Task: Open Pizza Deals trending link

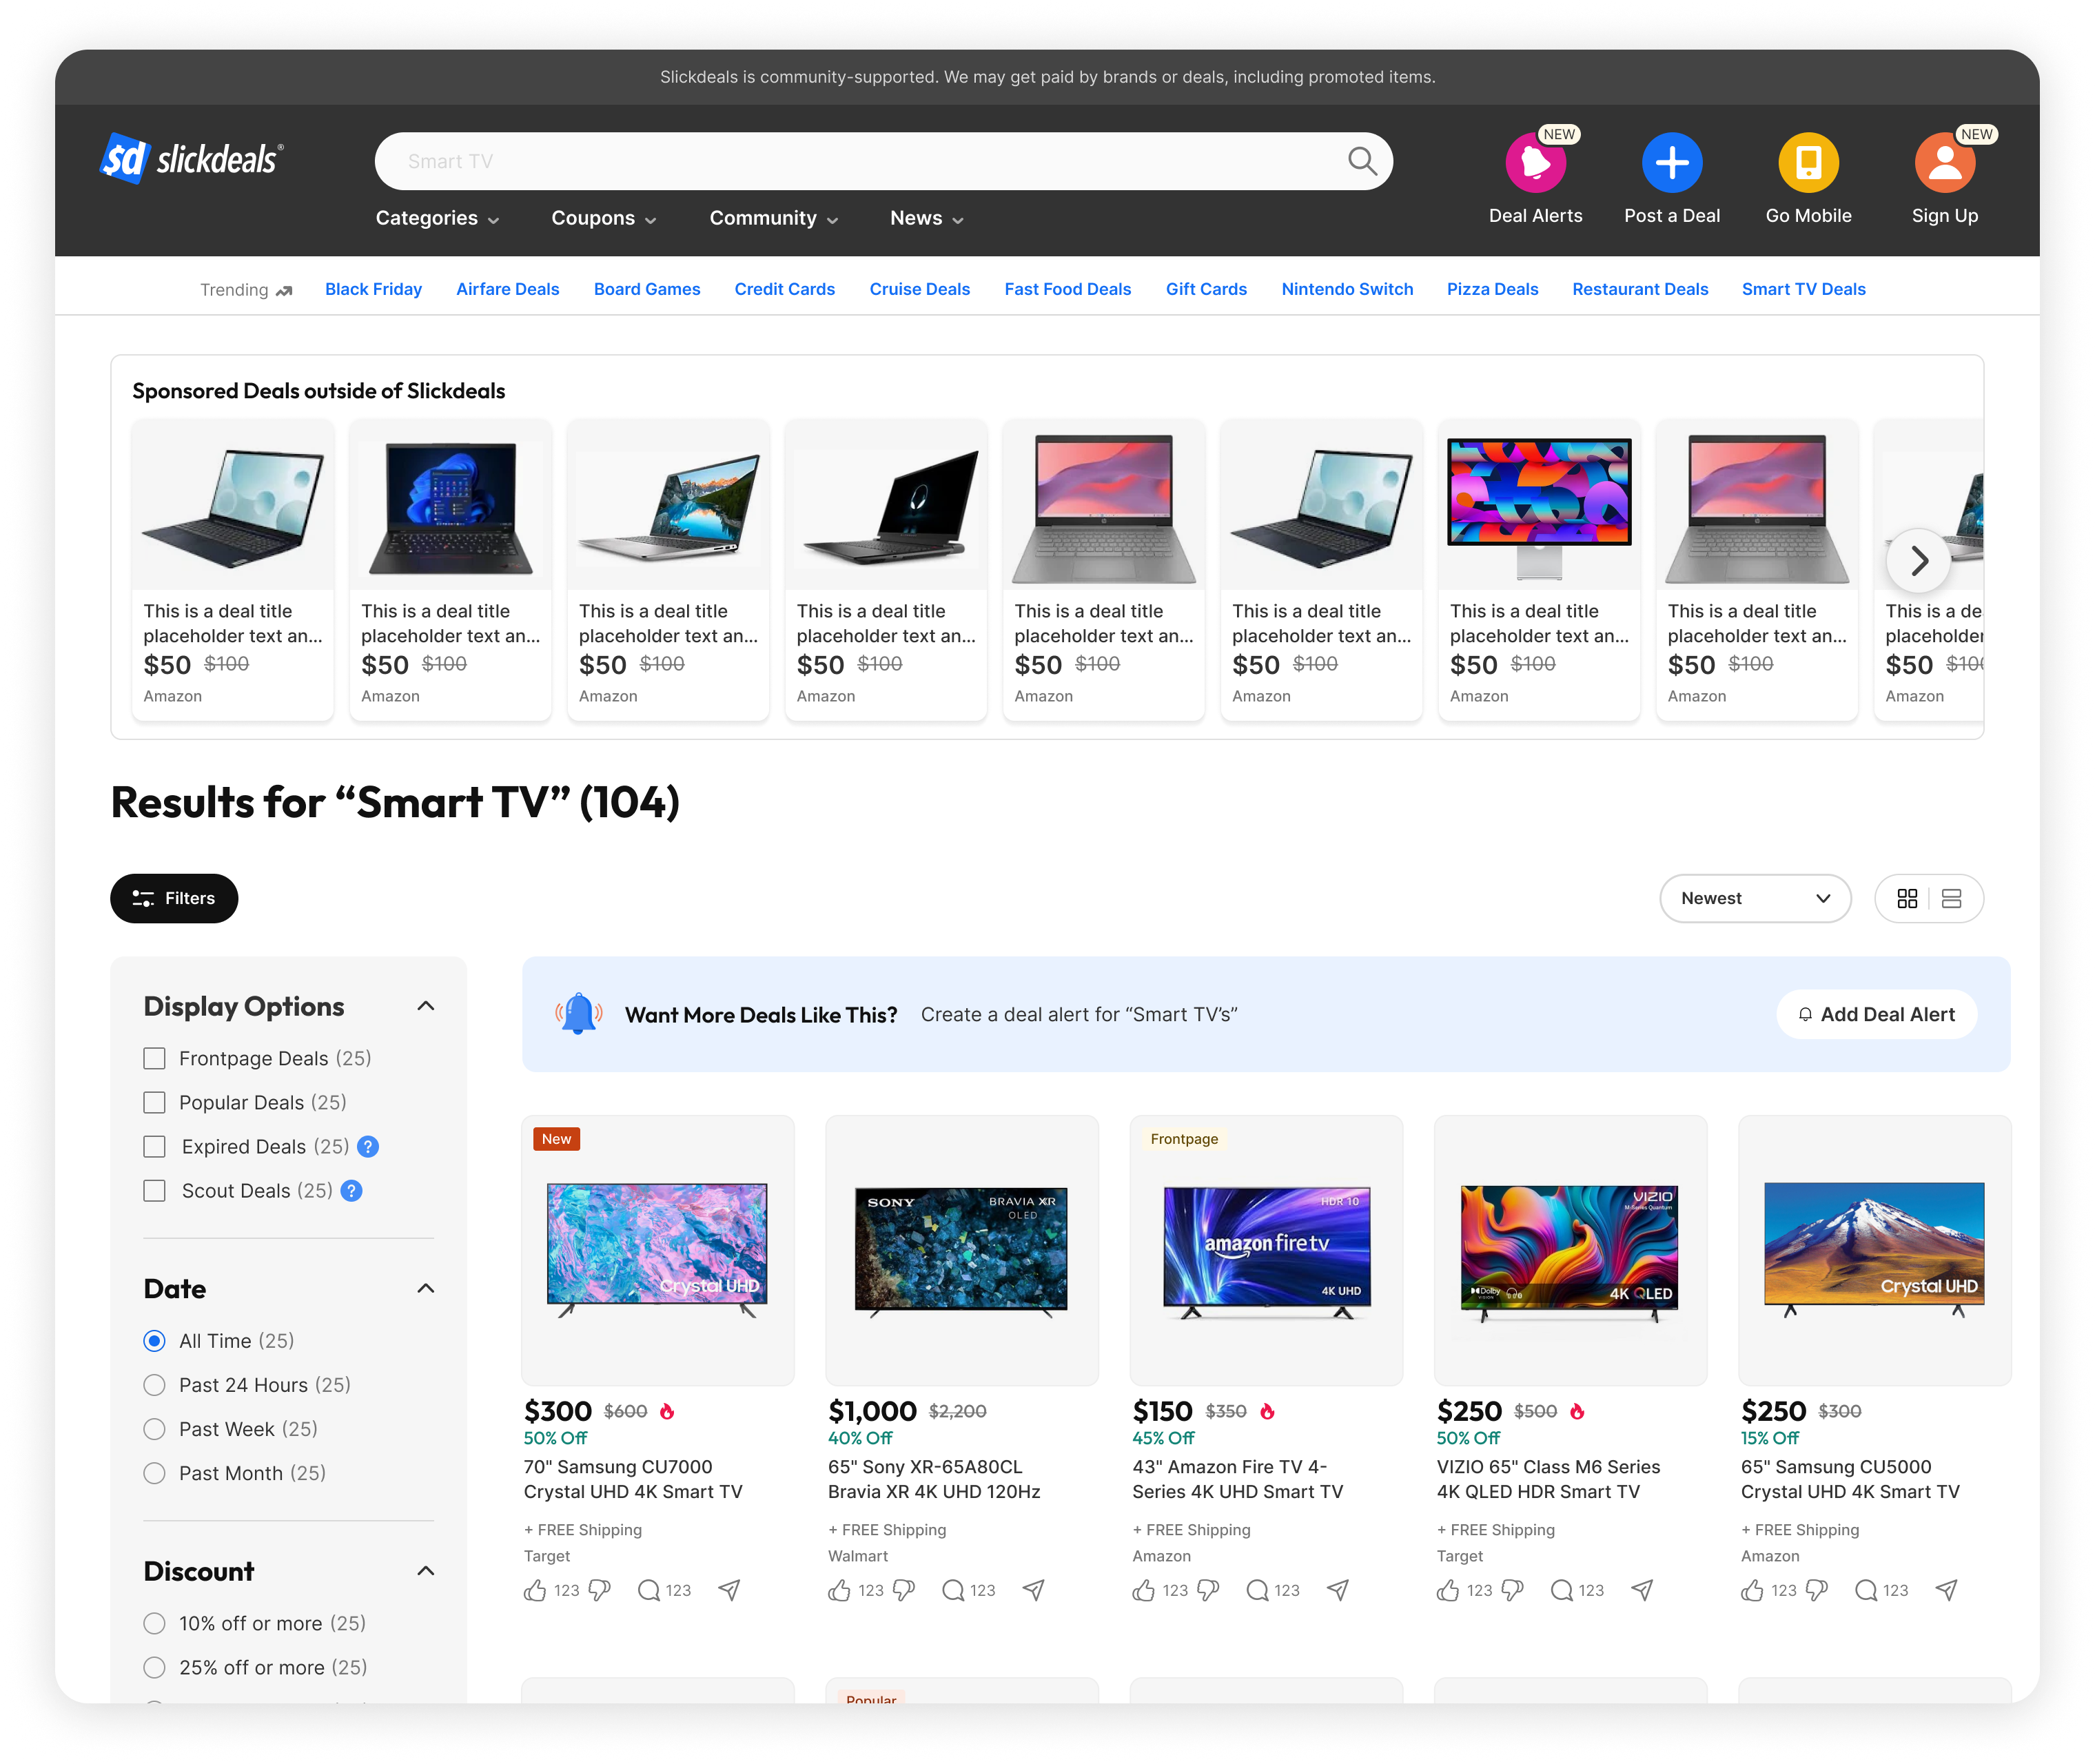Action: (x=1492, y=289)
